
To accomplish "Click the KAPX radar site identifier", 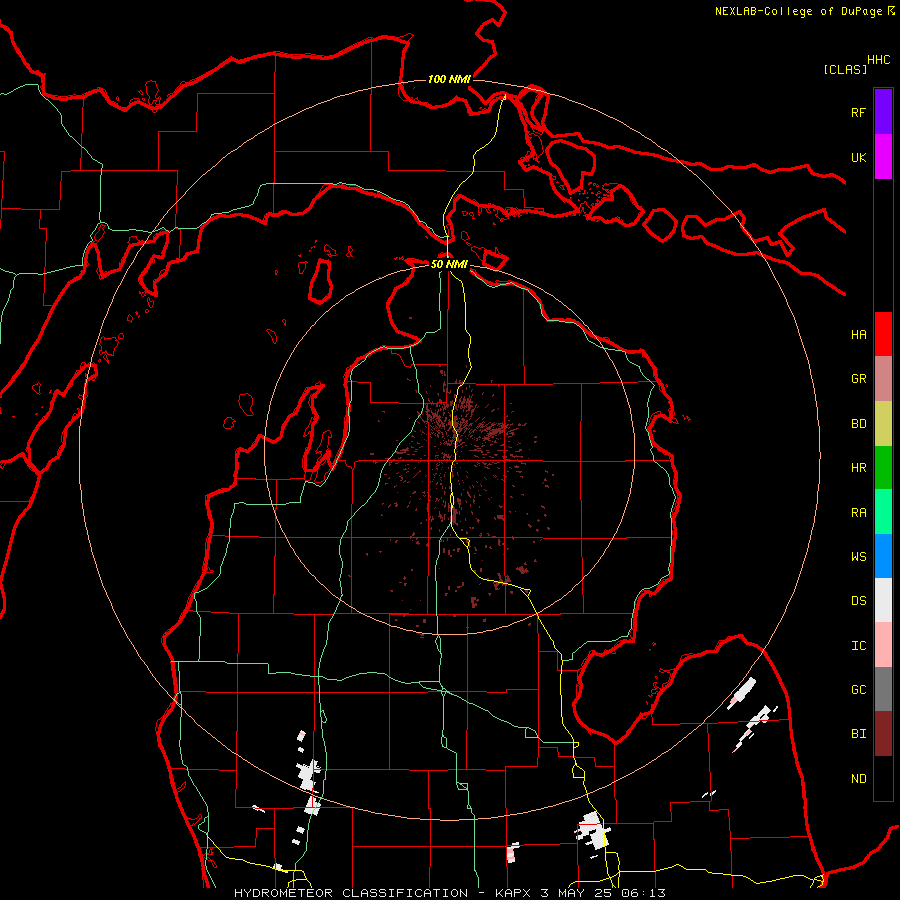I will coord(513,893).
